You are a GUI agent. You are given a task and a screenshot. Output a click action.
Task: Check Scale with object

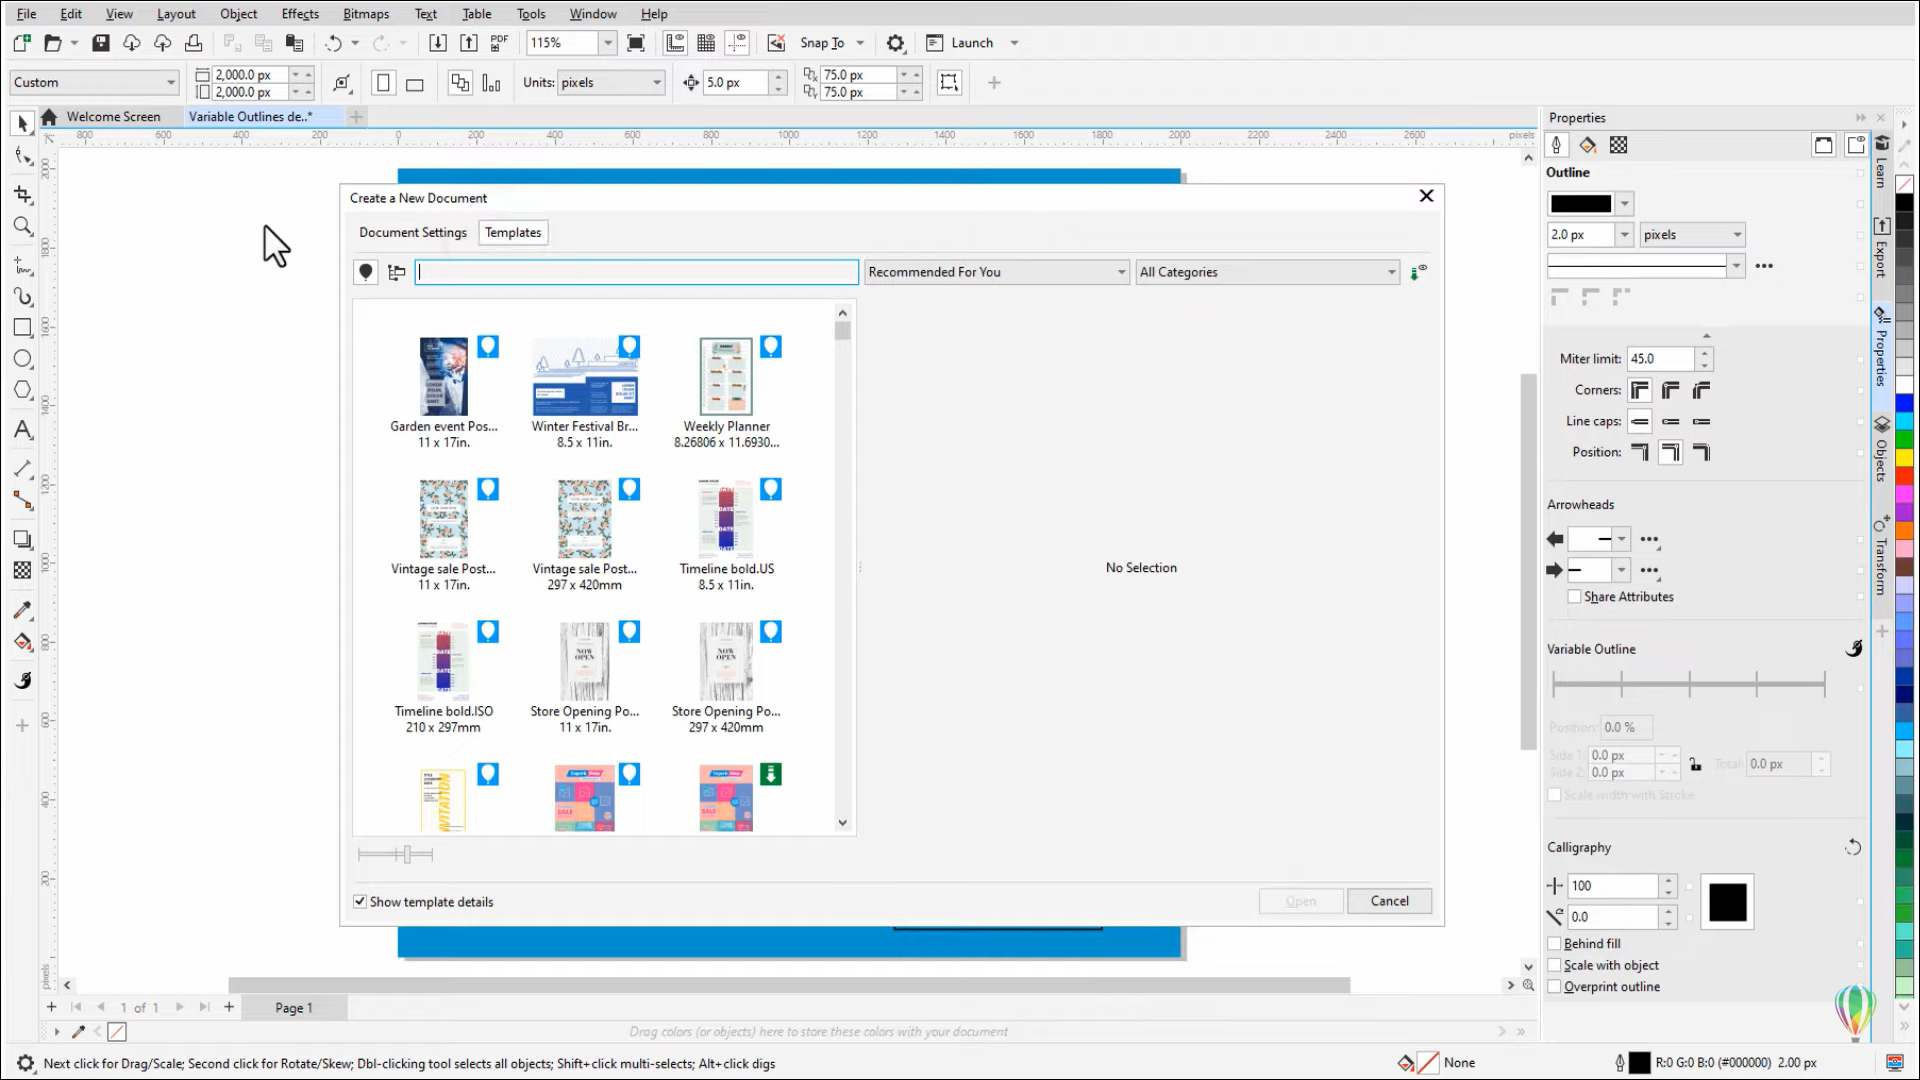coord(1555,965)
